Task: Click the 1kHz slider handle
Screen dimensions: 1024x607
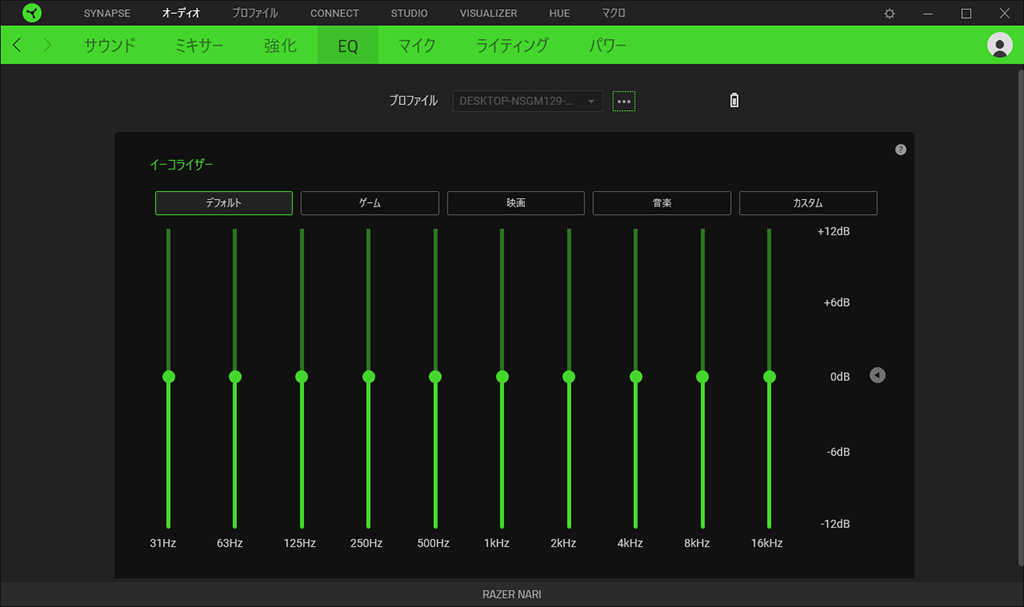Action: tap(502, 377)
